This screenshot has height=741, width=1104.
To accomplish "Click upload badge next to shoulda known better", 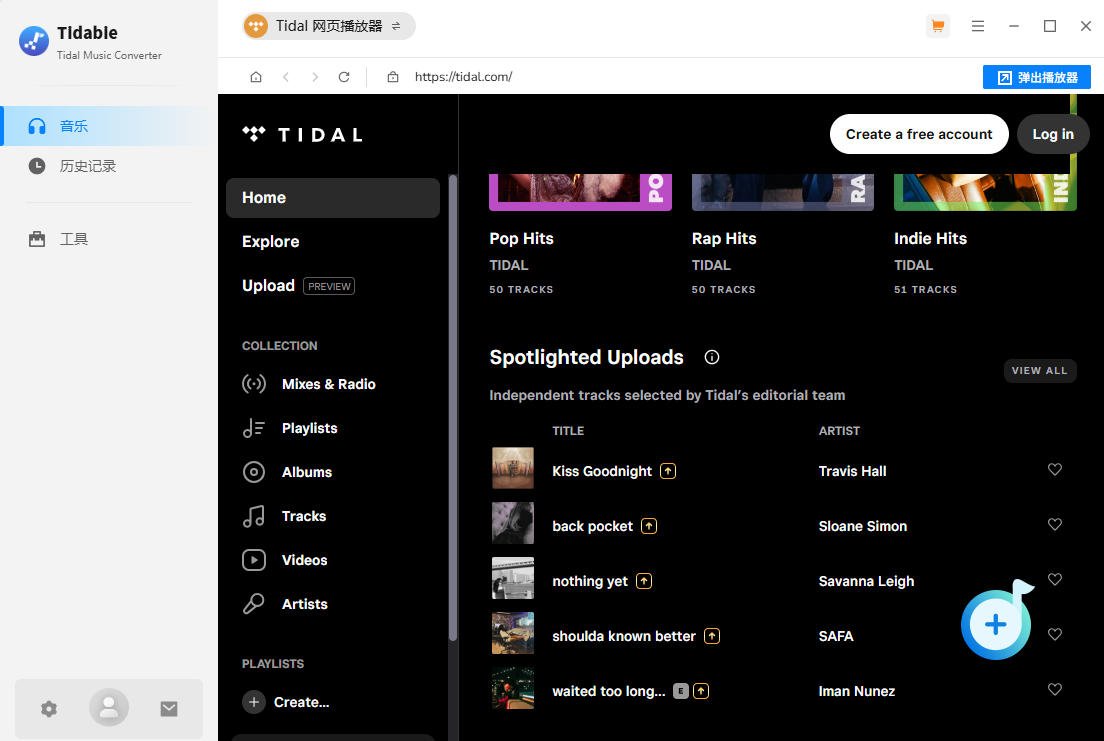I will 712,636.
